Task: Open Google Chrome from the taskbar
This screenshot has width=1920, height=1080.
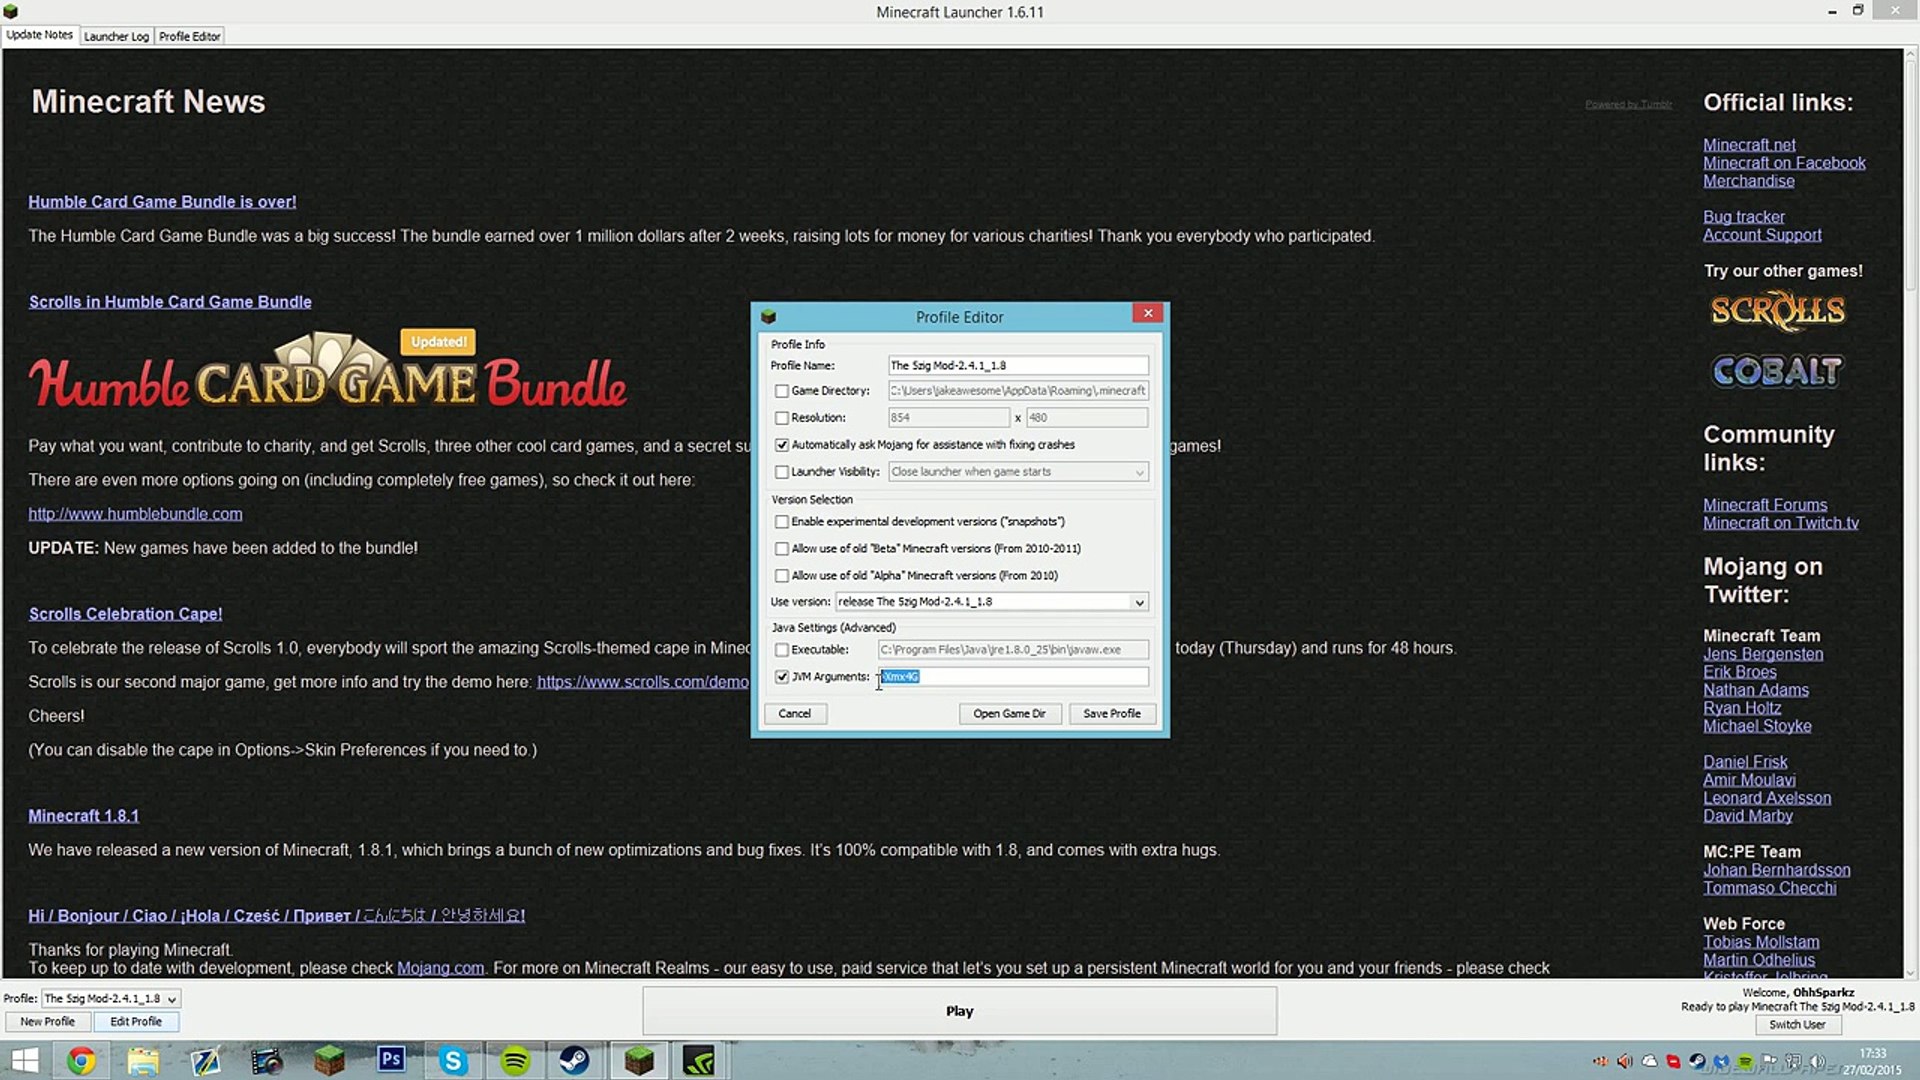Action: pos(81,1060)
